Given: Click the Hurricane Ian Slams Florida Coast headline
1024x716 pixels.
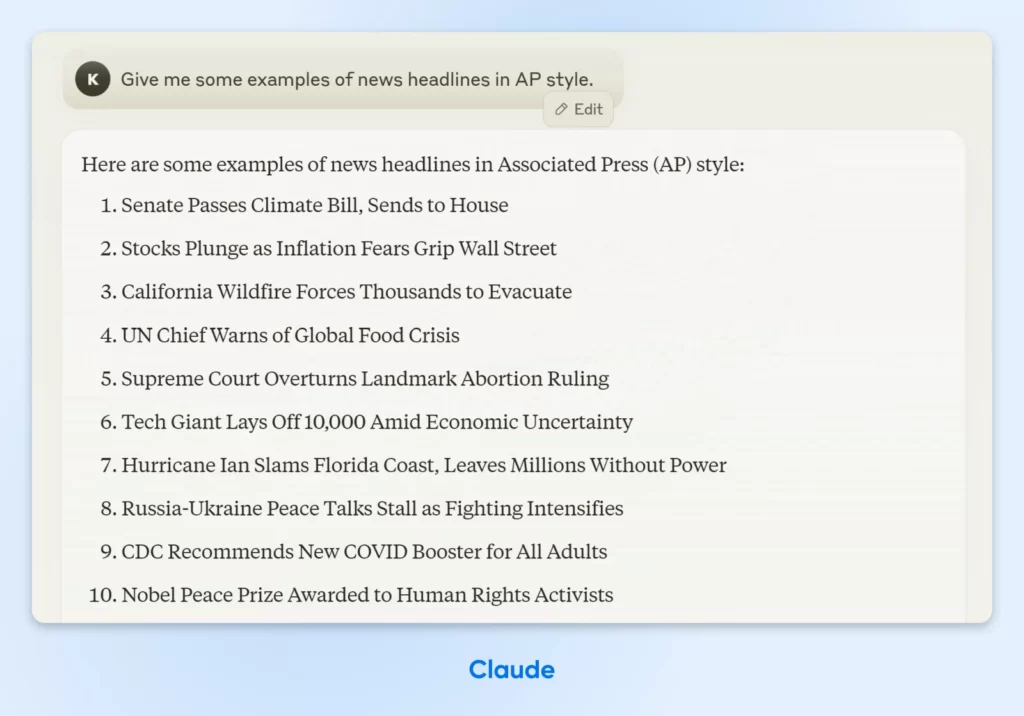Looking at the screenshot, I should click(424, 465).
